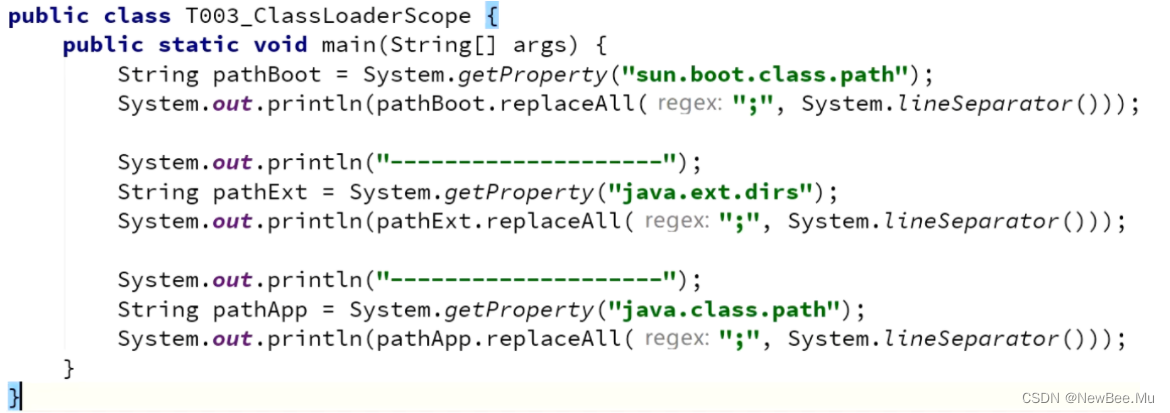The image size is (1170, 413).
Task: Click the "static" keyword
Action: click(x=198, y=45)
